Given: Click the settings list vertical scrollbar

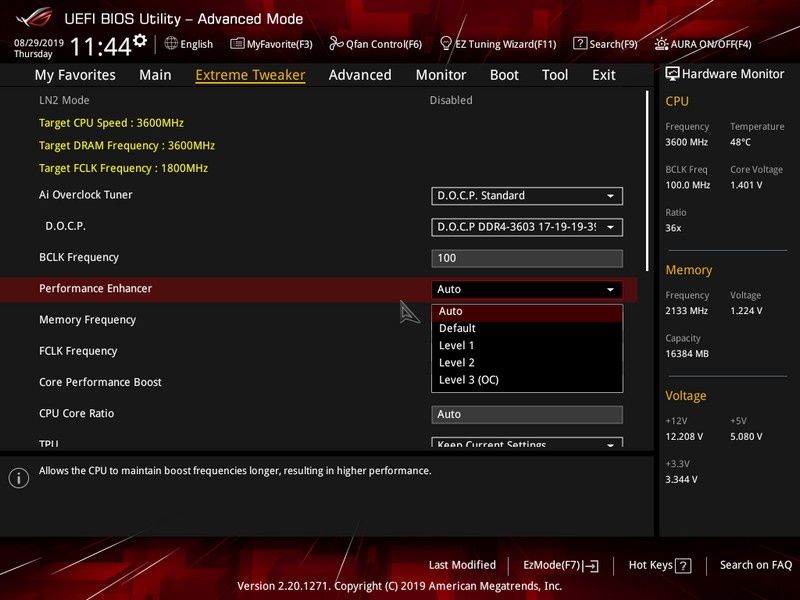Looking at the screenshot, I should [x=647, y=181].
